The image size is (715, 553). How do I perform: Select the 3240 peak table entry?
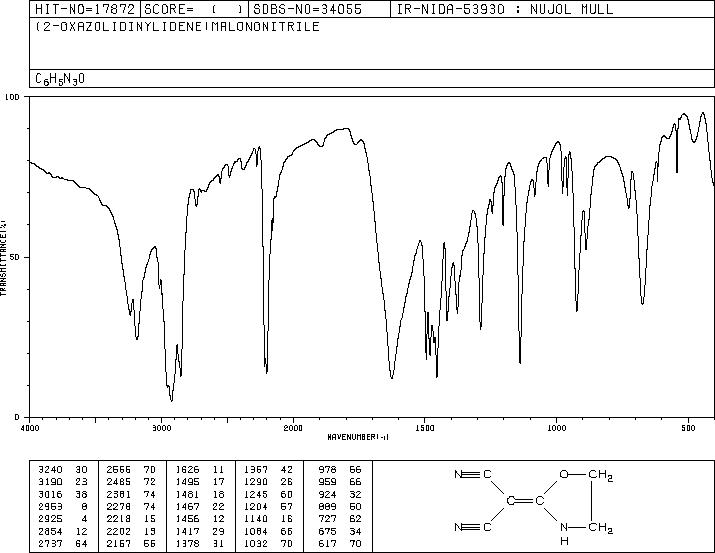click(62, 469)
